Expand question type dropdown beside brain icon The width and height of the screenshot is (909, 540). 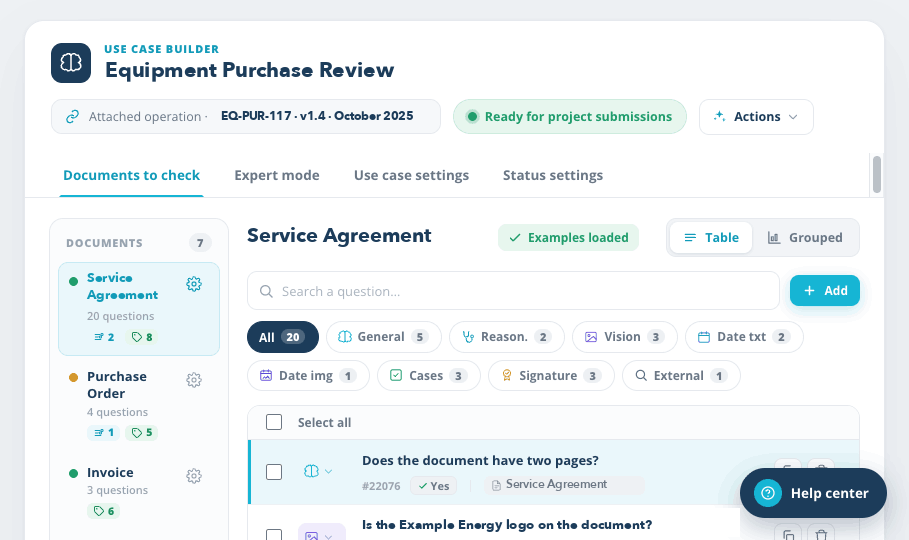tap(329, 472)
